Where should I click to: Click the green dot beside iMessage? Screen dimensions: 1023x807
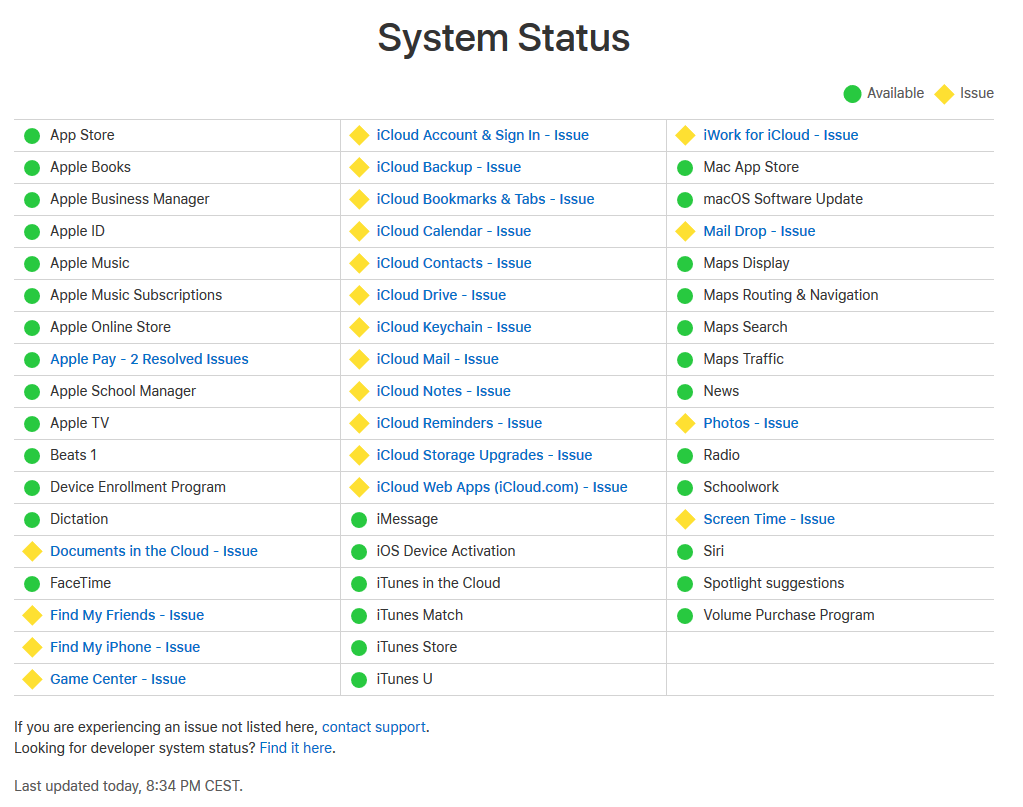[x=359, y=520]
